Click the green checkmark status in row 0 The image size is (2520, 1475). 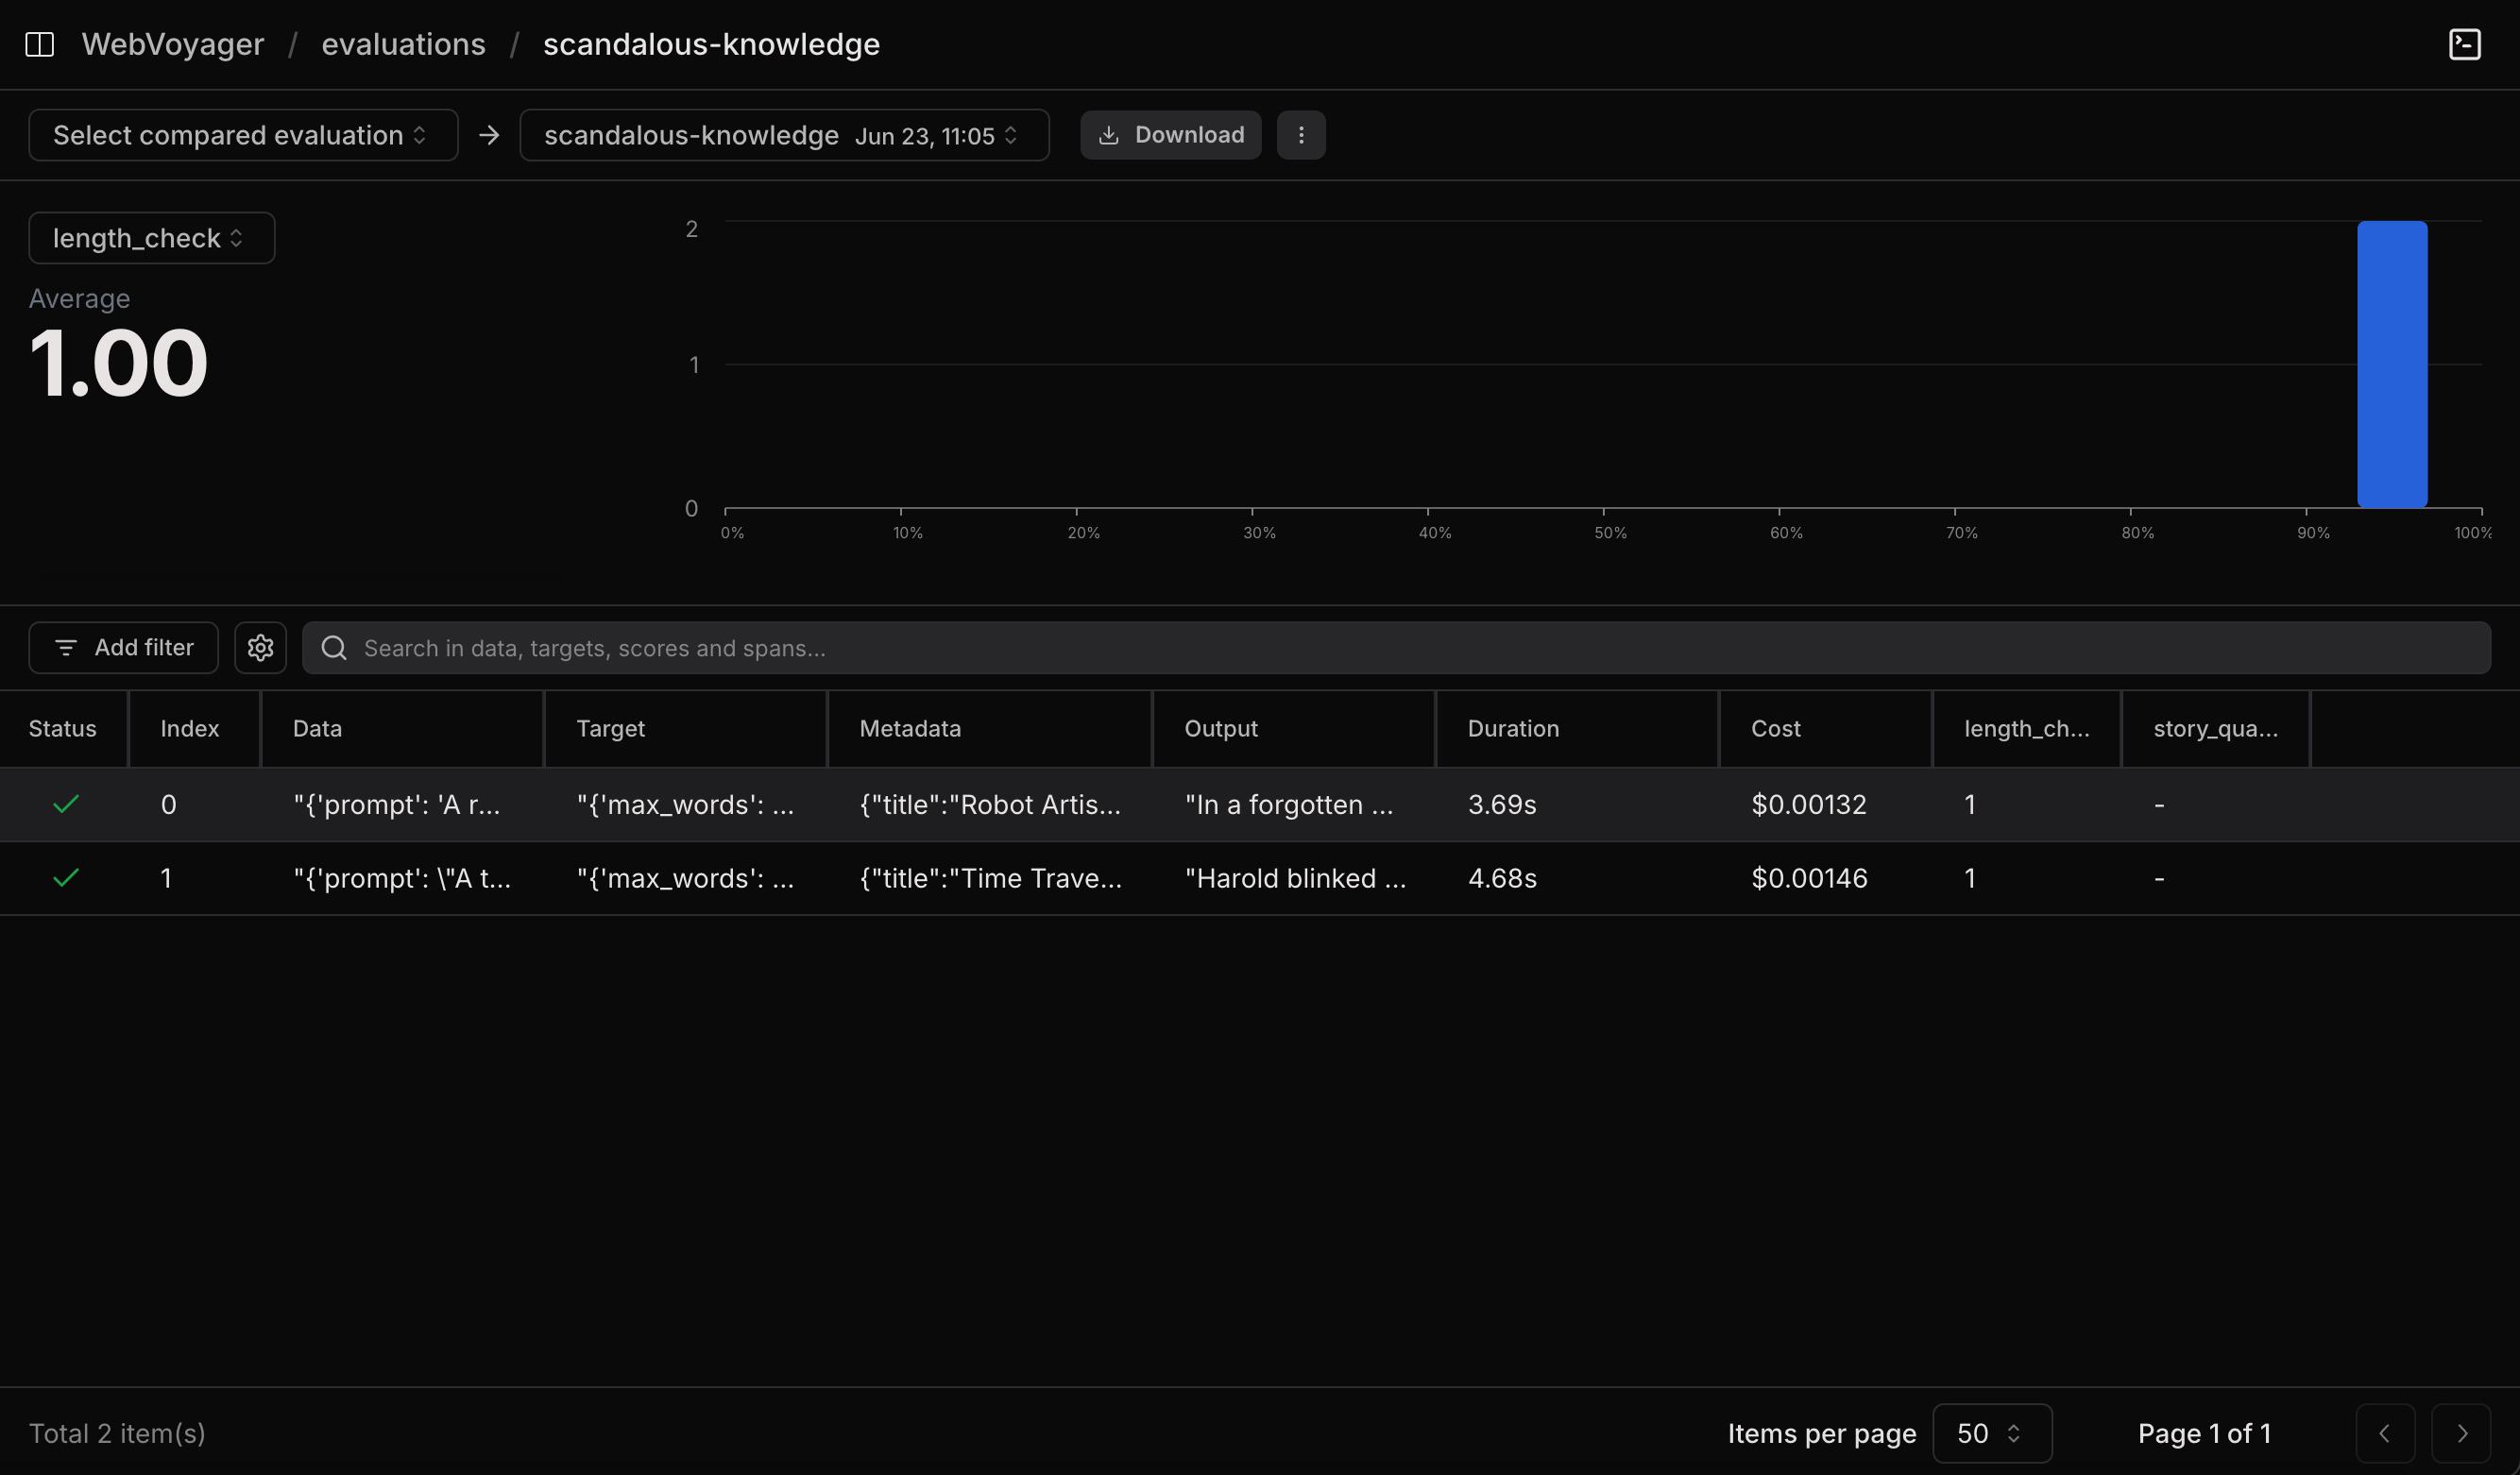pos(66,804)
